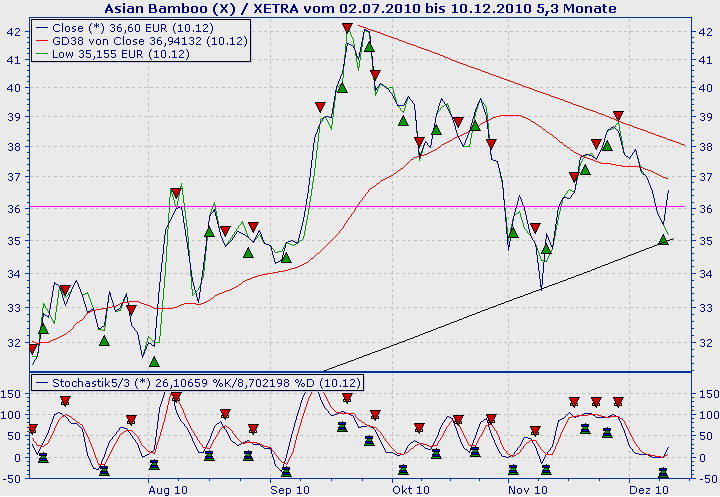Click red sell marker touching the red downtrend line
The width and height of the screenshot is (720, 497).
618,115
